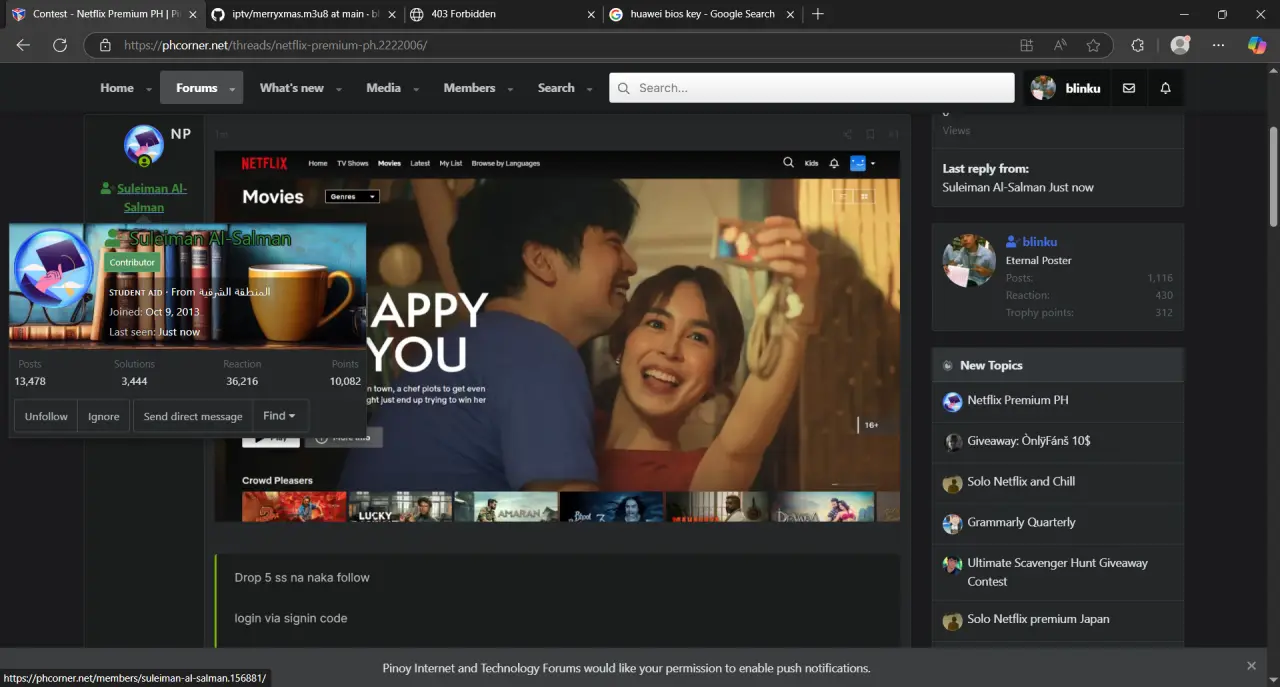Open the Netflix screenshot image in post
This screenshot has height=687, width=1280.
pos(557,336)
